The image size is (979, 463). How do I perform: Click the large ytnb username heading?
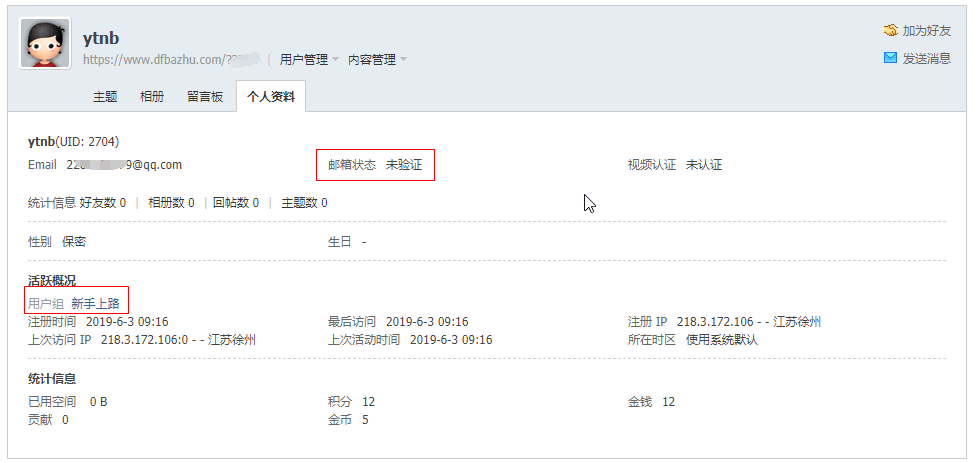point(101,38)
